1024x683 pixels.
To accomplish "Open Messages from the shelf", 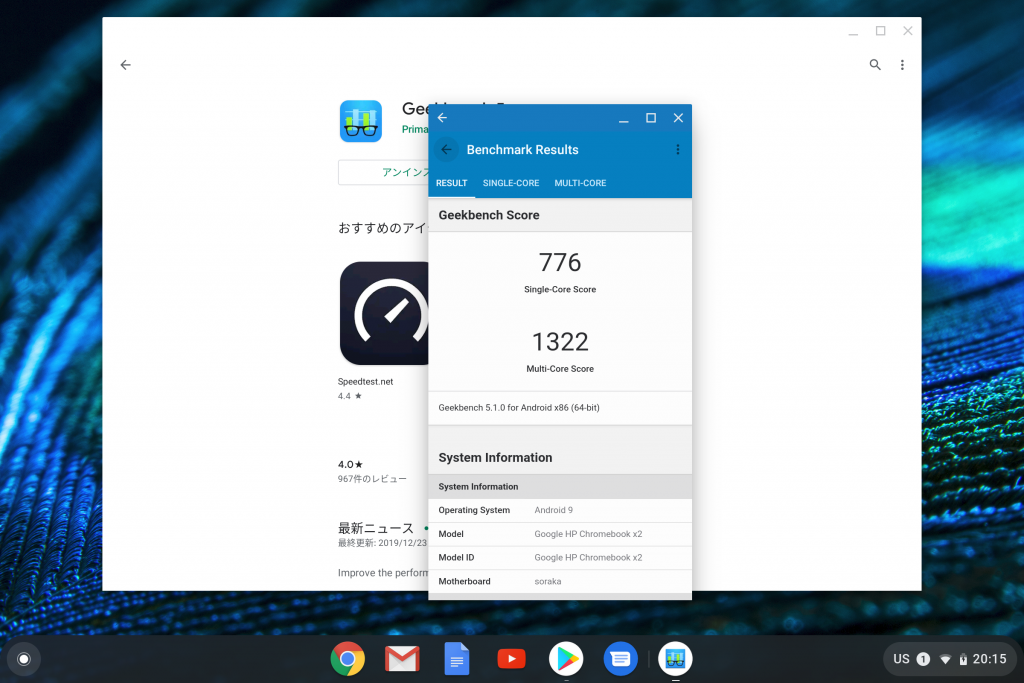I will pyautogui.click(x=620, y=659).
